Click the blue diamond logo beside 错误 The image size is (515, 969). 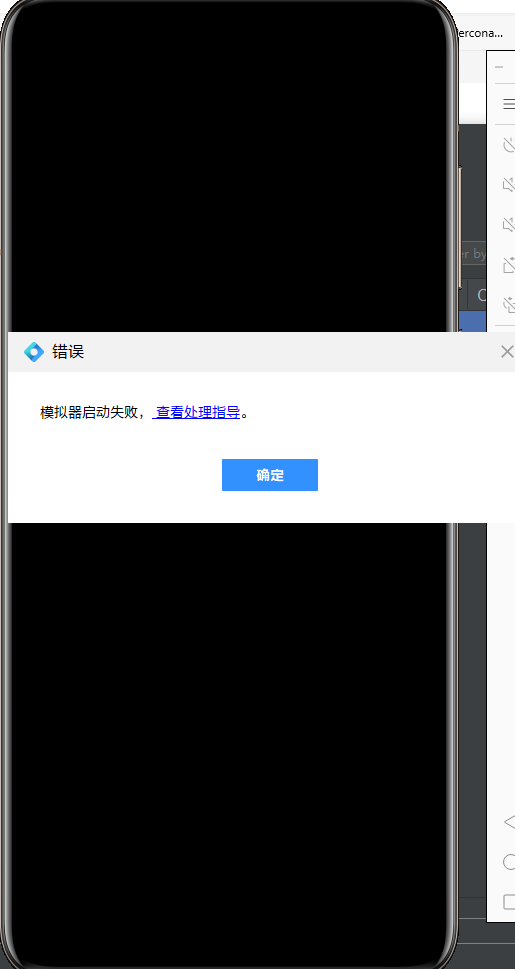pyautogui.click(x=33, y=352)
